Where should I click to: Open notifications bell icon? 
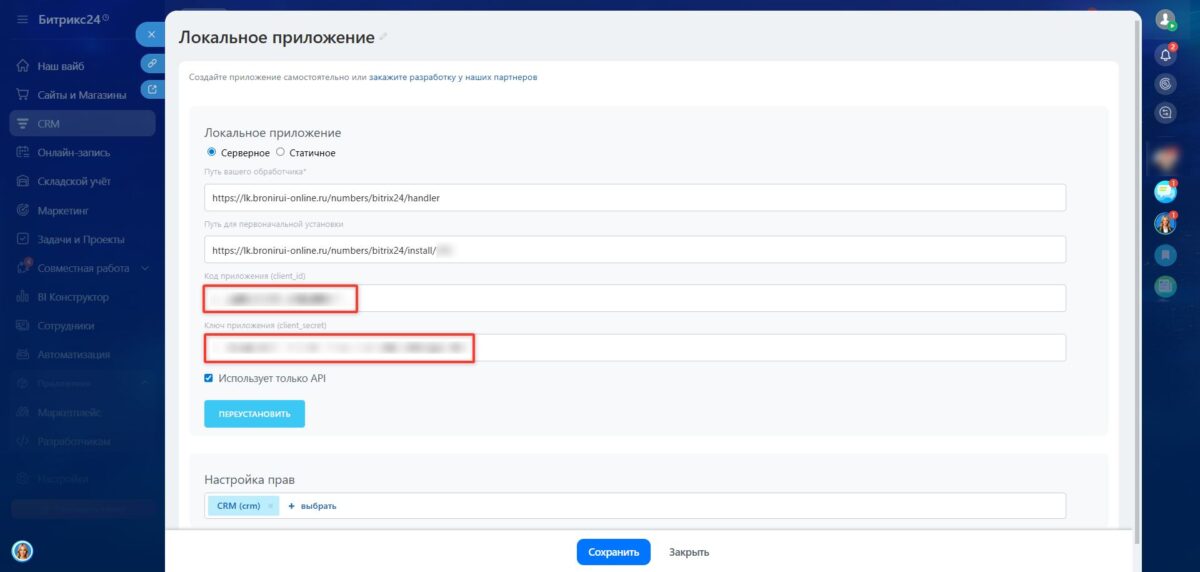click(1165, 54)
